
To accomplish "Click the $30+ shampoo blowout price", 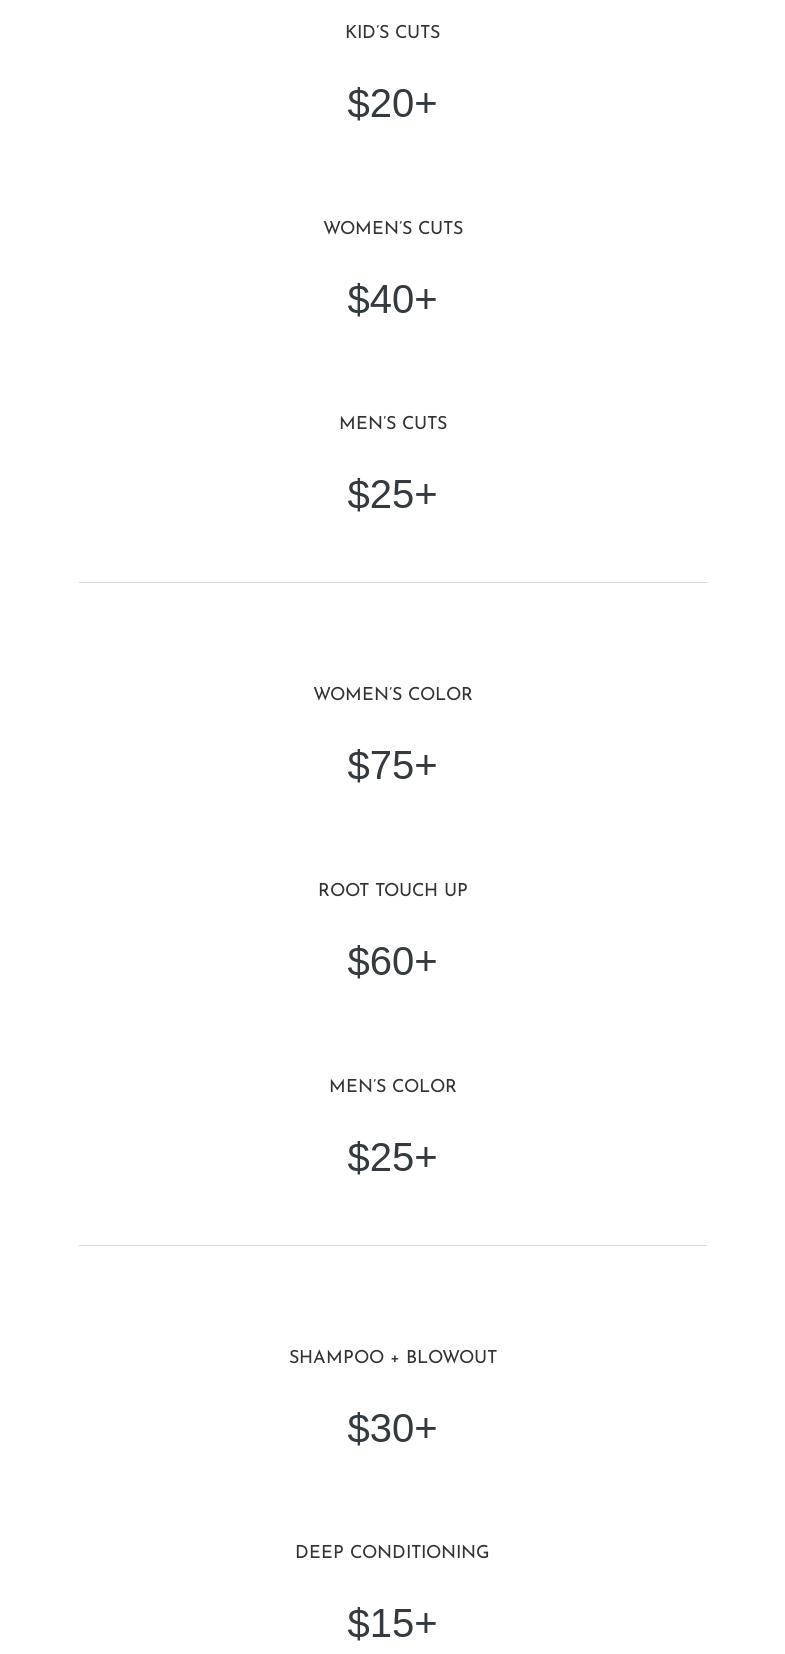I will click(x=392, y=1429).
